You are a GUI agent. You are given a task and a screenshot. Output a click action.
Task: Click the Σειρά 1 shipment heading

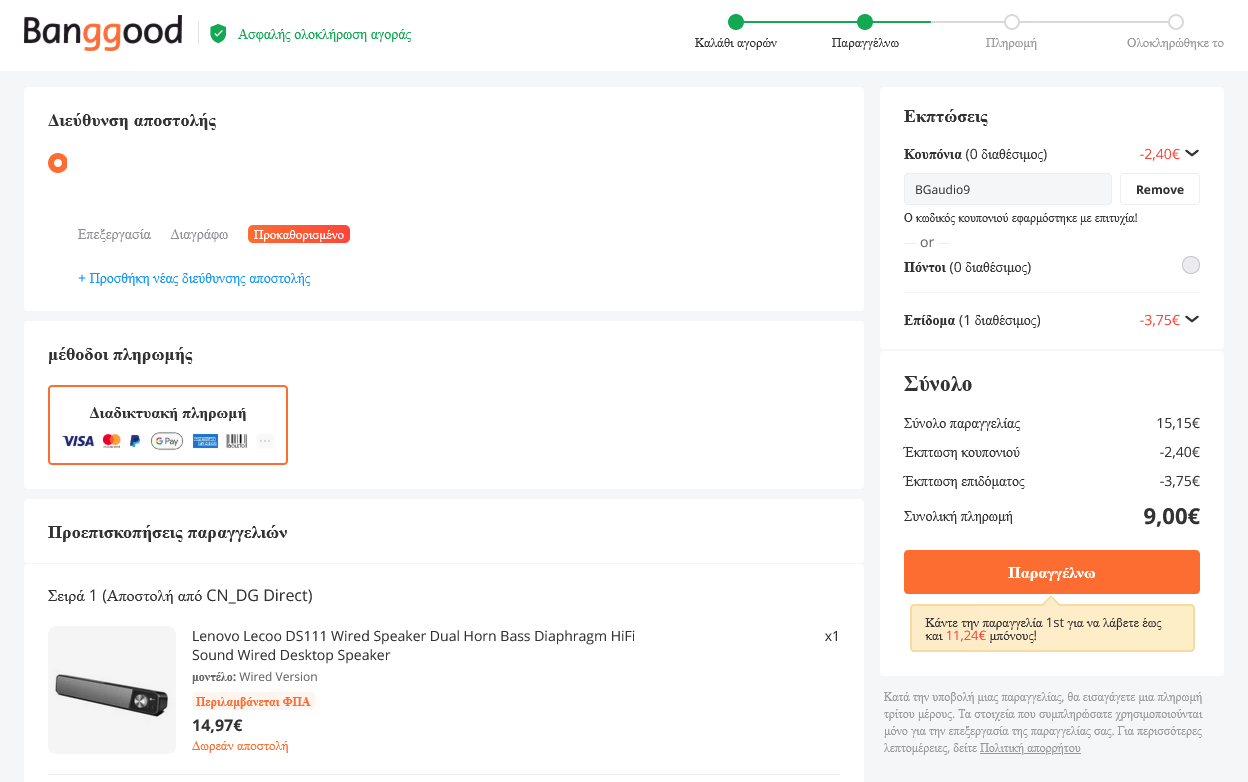pyautogui.click(x=180, y=596)
